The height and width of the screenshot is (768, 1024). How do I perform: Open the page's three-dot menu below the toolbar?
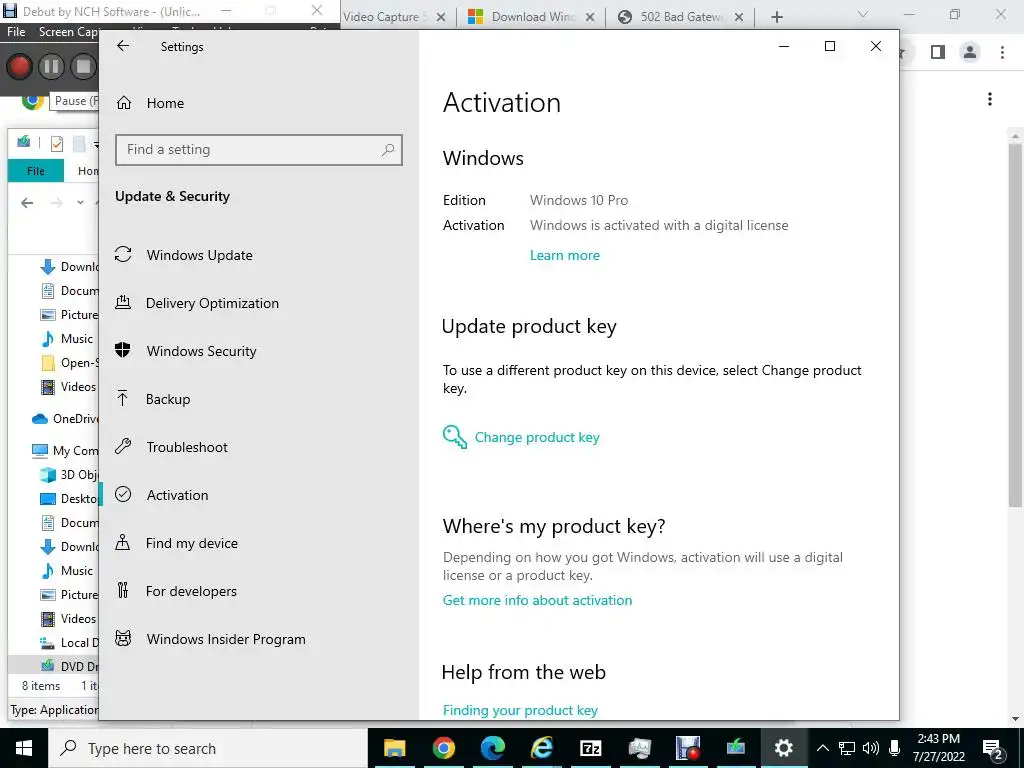[x=990, y=99]
